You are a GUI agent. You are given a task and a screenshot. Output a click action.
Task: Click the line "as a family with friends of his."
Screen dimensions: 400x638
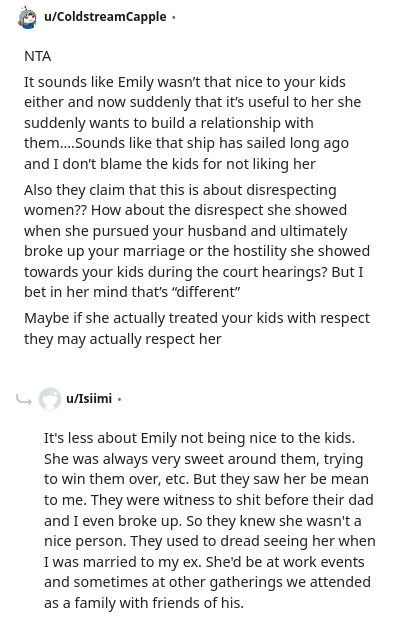pyautogui.click(x=144, y=603)
